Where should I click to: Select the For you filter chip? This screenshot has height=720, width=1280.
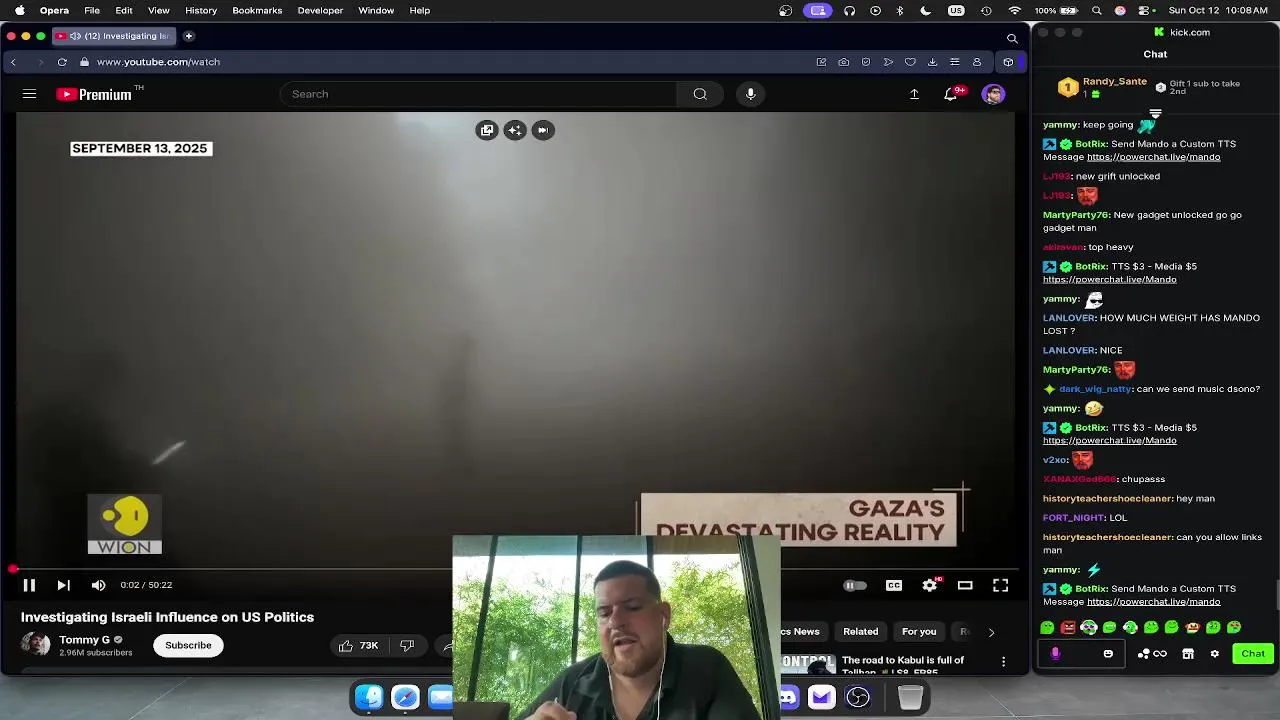pos(919,632)
